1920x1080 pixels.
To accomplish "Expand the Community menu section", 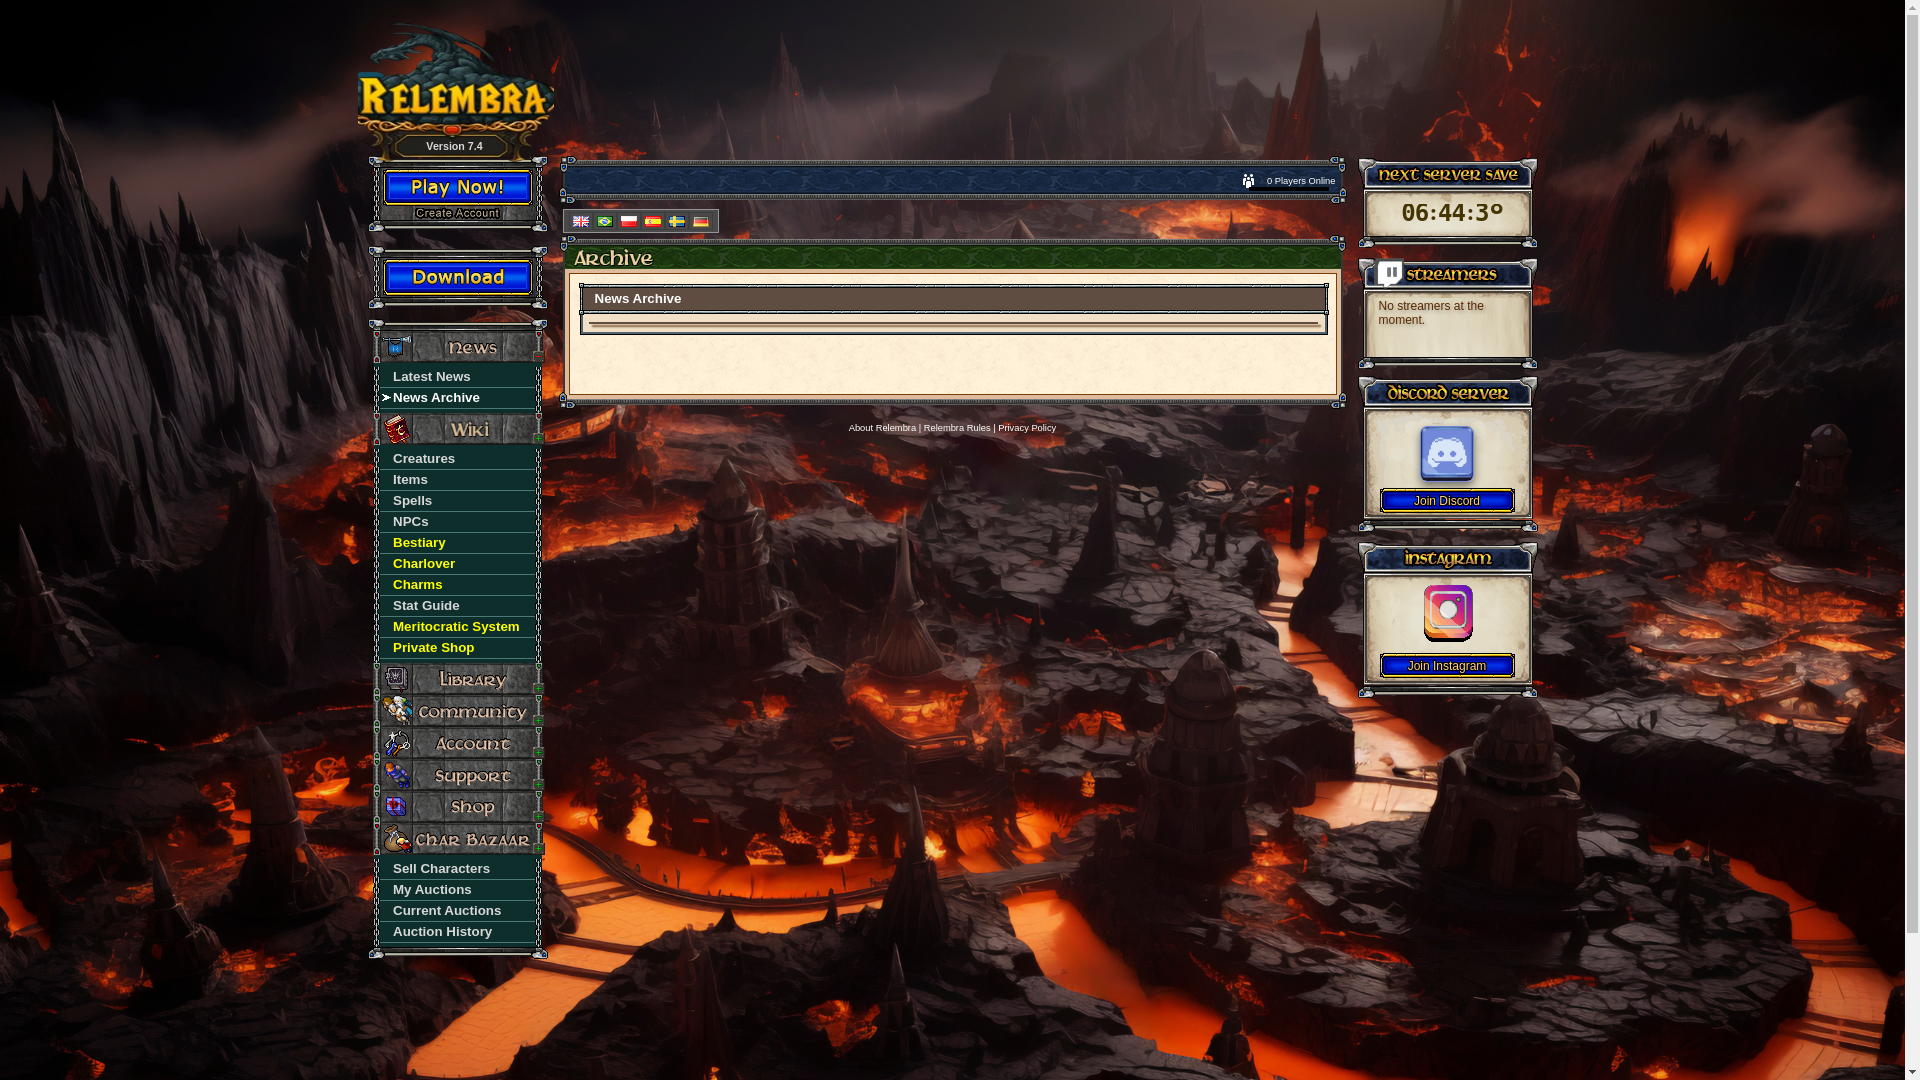I will 538,720.
